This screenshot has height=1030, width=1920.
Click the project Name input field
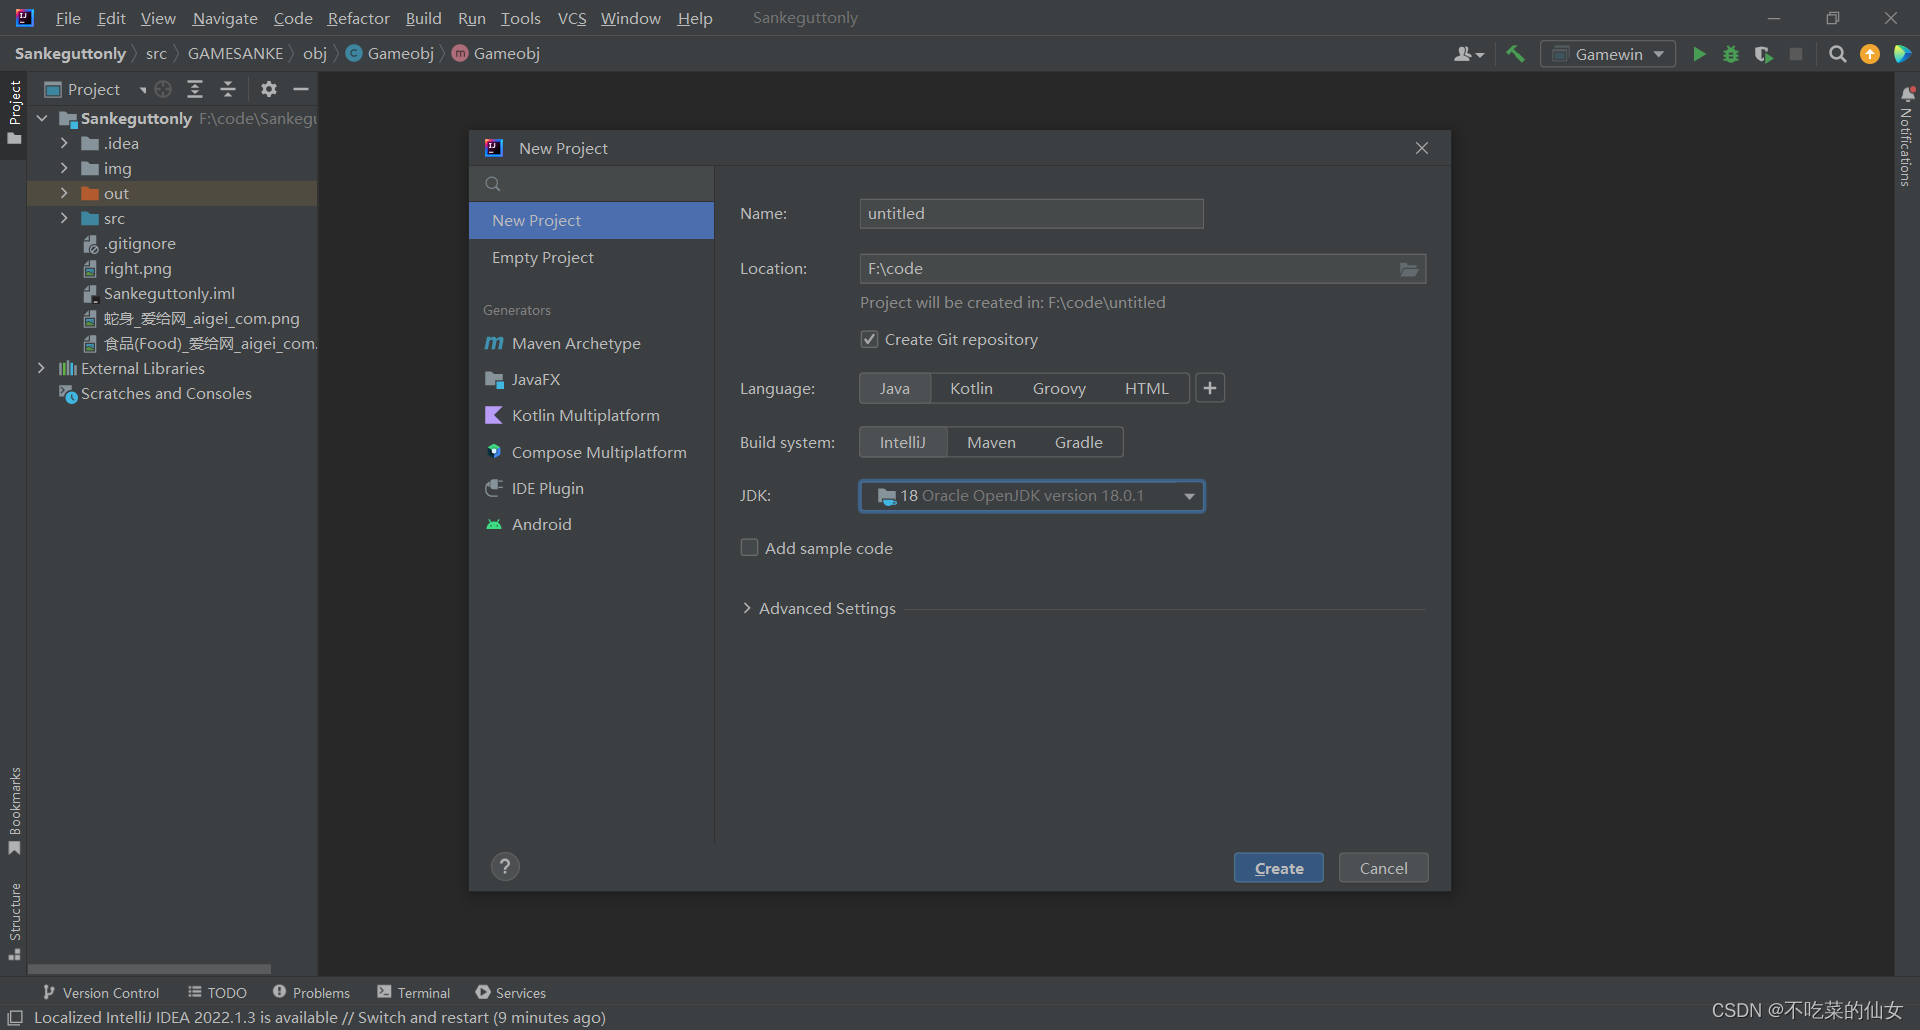(1031, 213)
